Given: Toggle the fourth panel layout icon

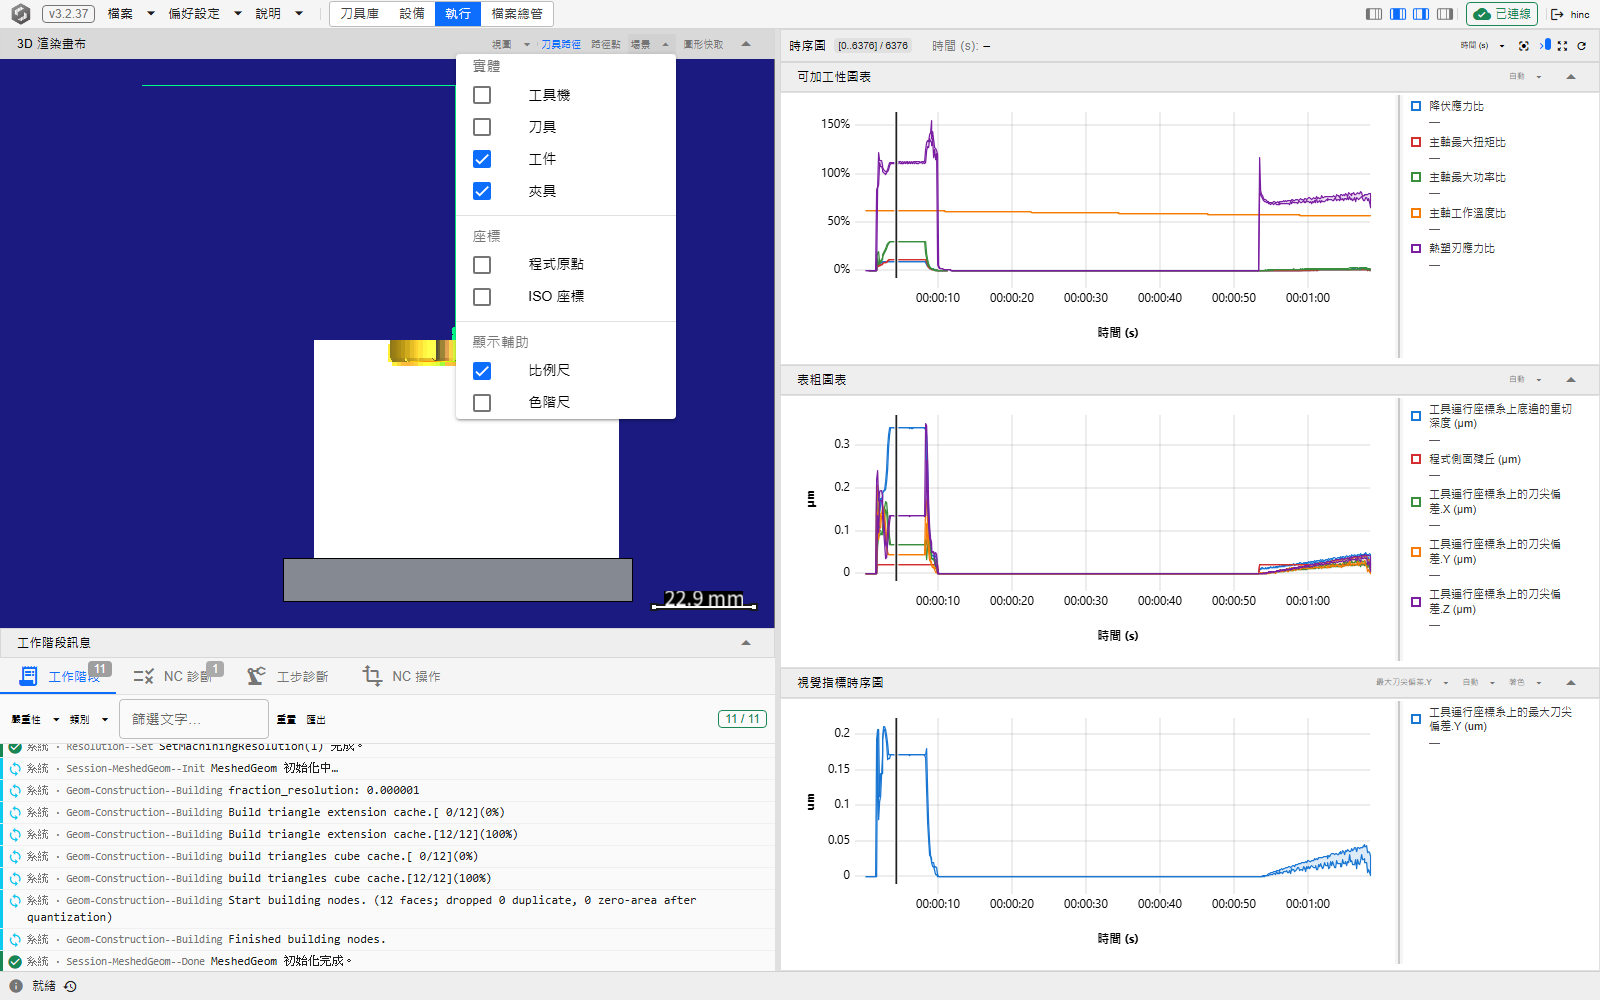Looking at the screenshot, I should click(1445, 14).
